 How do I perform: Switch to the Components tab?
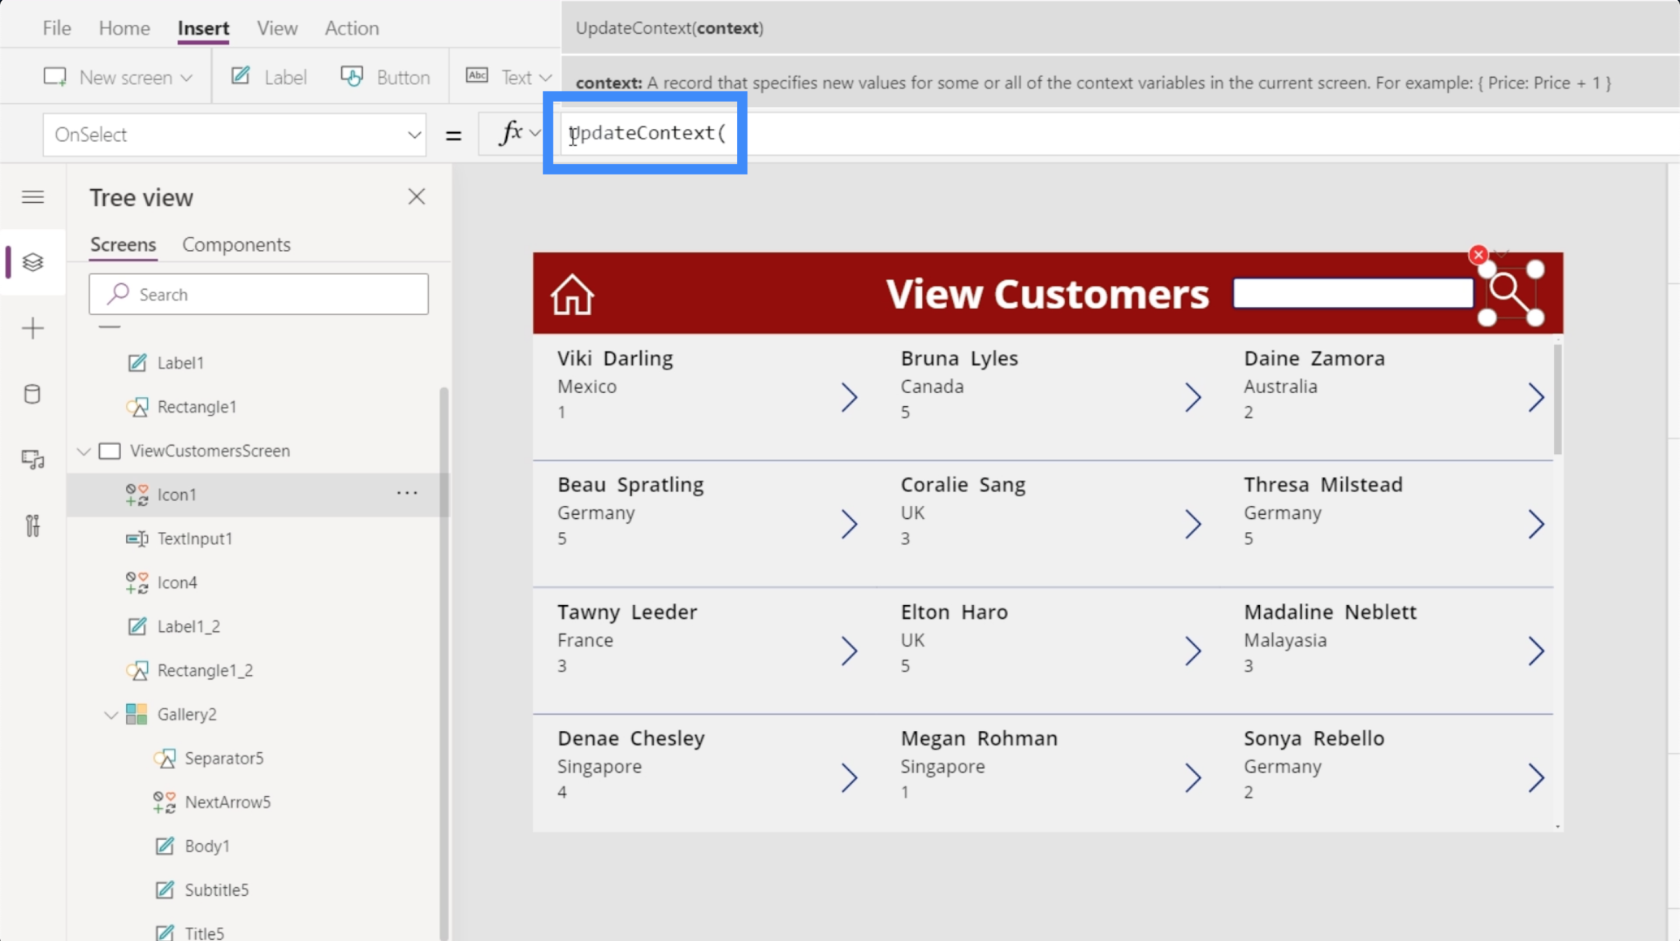click(236, 245)
